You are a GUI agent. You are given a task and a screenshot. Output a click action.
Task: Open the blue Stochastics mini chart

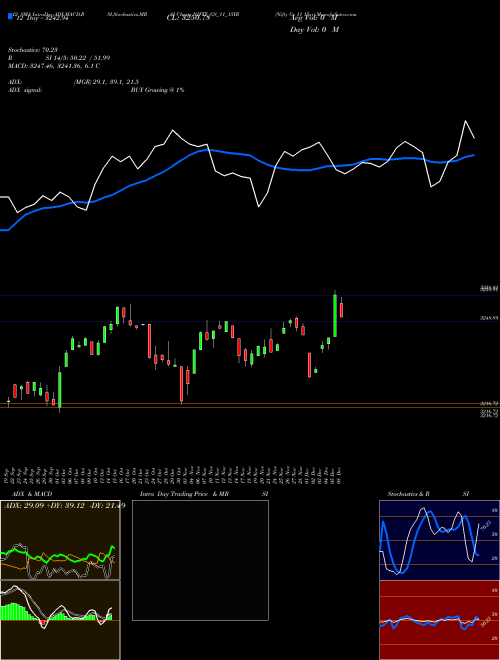coord(439,540)
